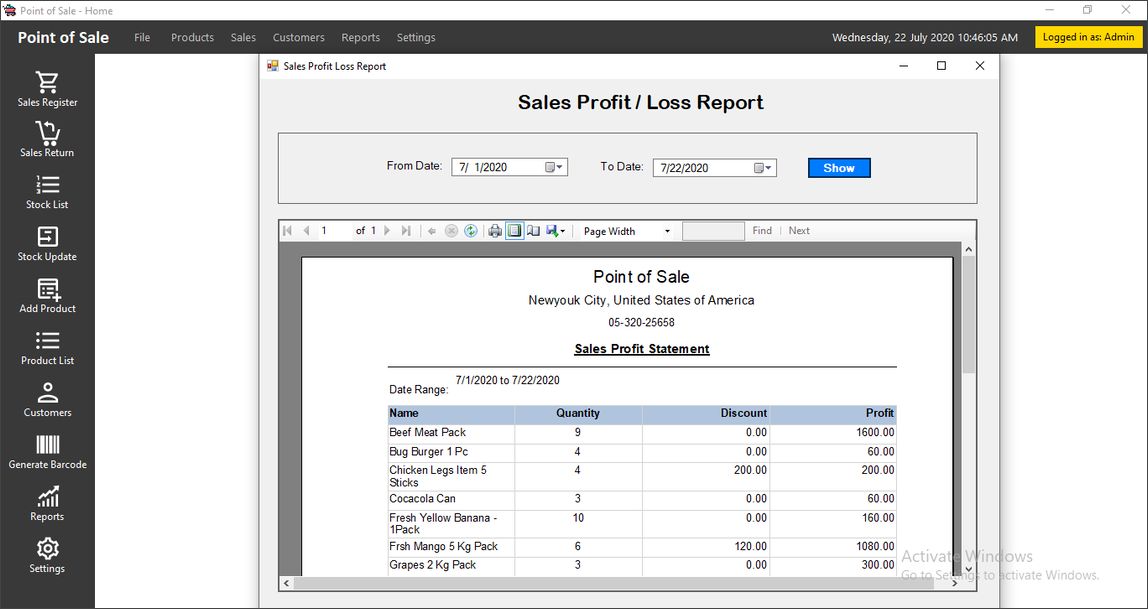Open the From Date calendar picker
1148x609 pixels.
[x=554, y=168]
